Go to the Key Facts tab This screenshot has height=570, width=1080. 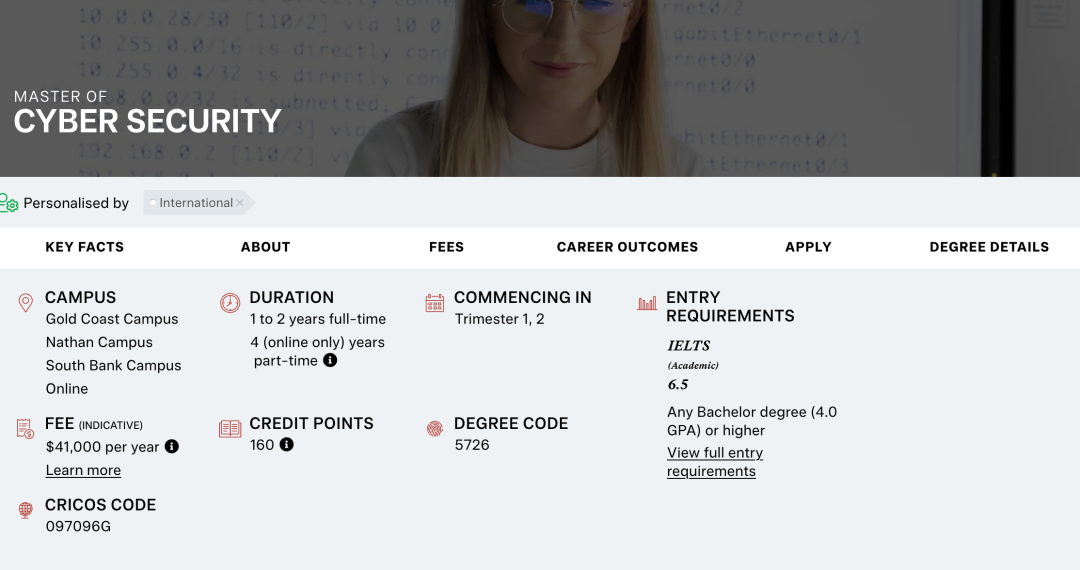[x=85, y=247]
